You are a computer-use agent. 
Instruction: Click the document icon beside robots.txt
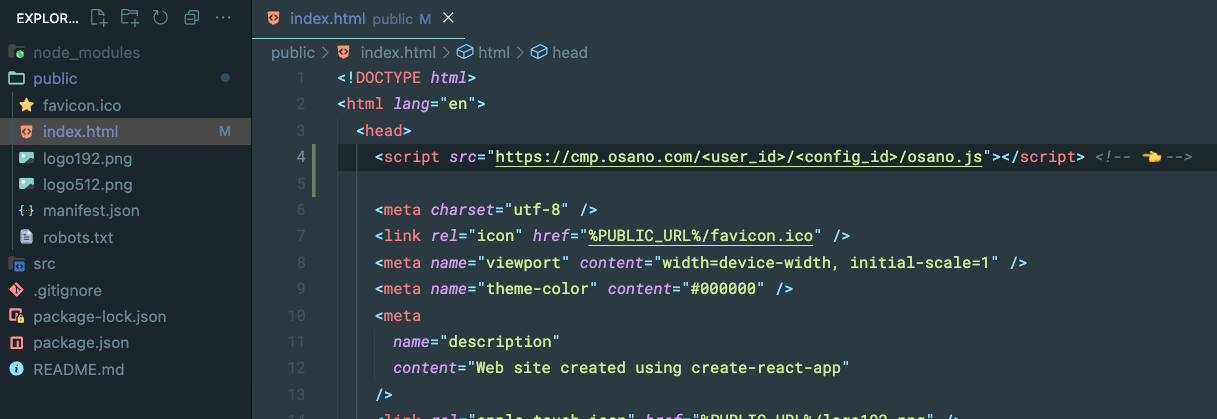point(26,237)
